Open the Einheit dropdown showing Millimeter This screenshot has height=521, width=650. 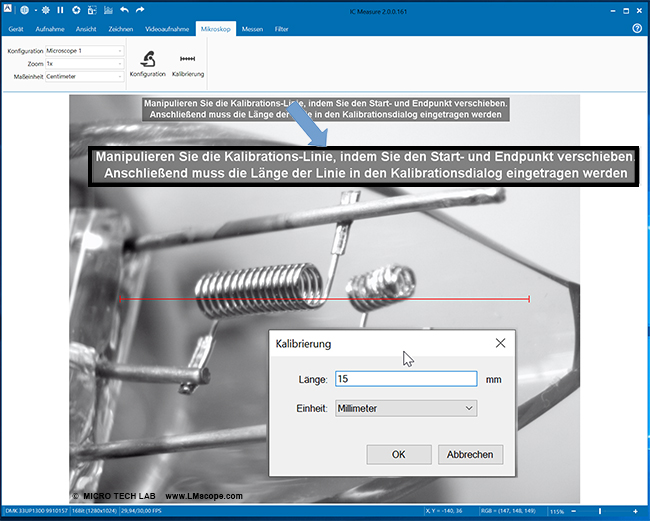(406, 408)
